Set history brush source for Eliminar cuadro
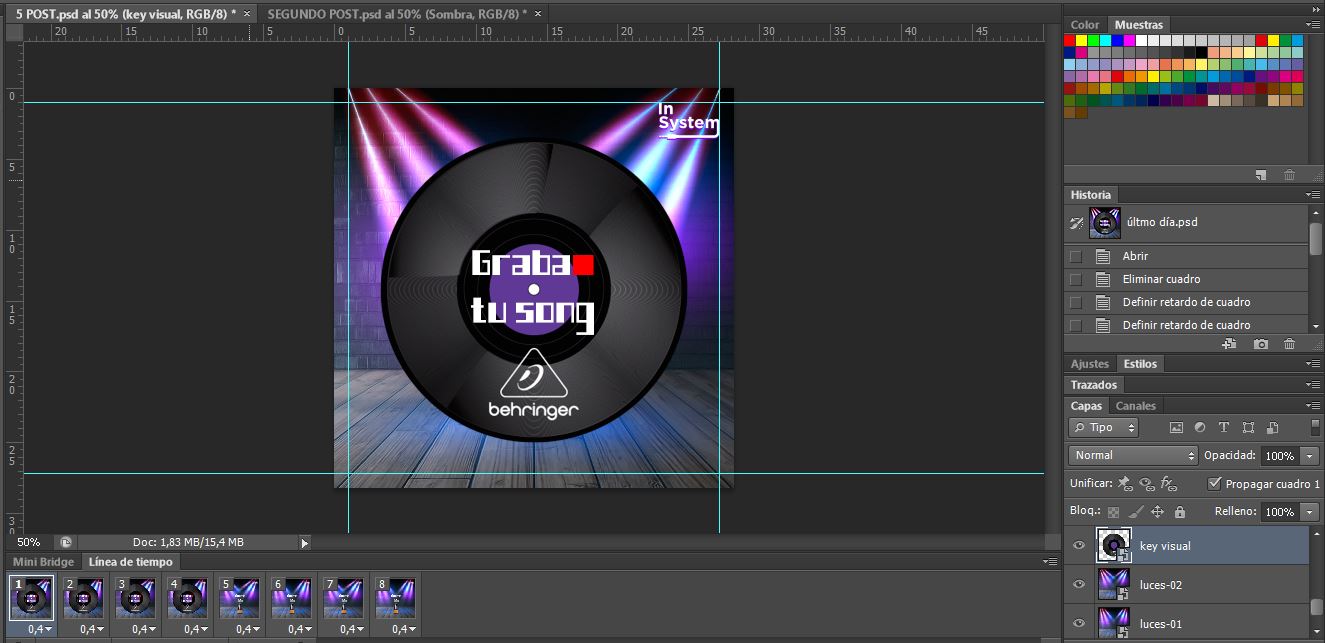Viewport: 1325px width, 643px height. [1076, 279]
